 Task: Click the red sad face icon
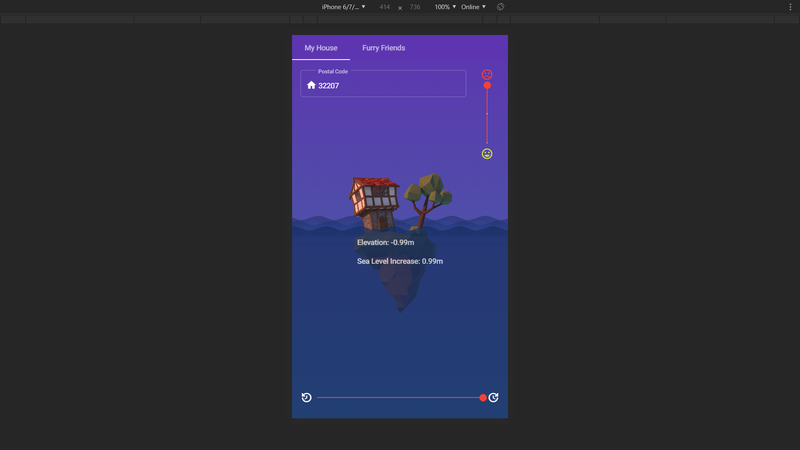pyautogui.click(x=487, y=75)
